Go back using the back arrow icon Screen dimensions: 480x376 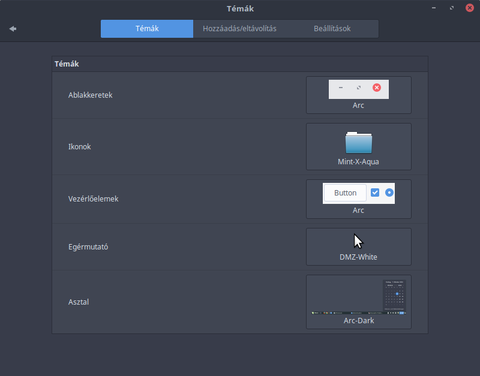click(13, 29)
